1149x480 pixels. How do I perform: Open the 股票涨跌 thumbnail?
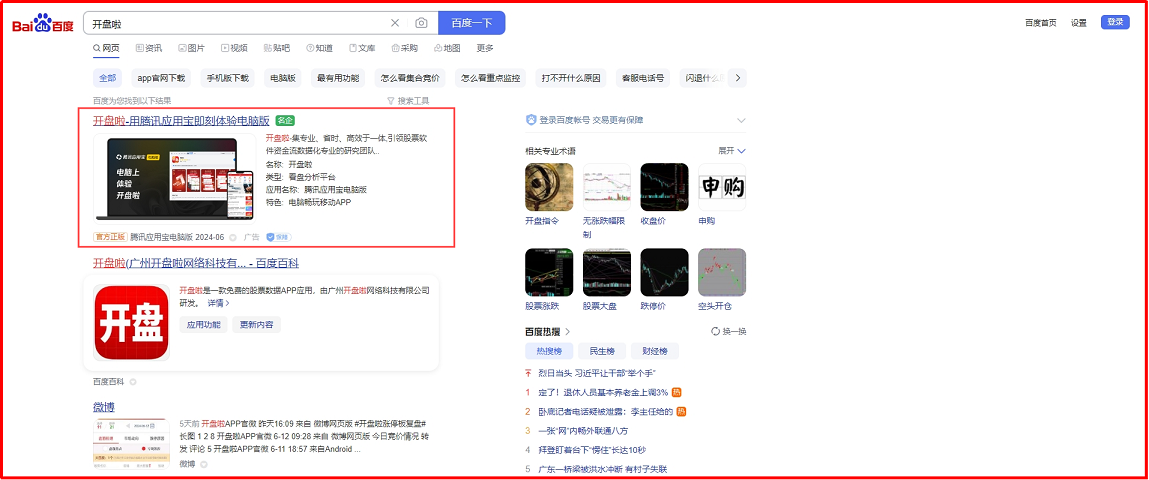pos(550,272)
